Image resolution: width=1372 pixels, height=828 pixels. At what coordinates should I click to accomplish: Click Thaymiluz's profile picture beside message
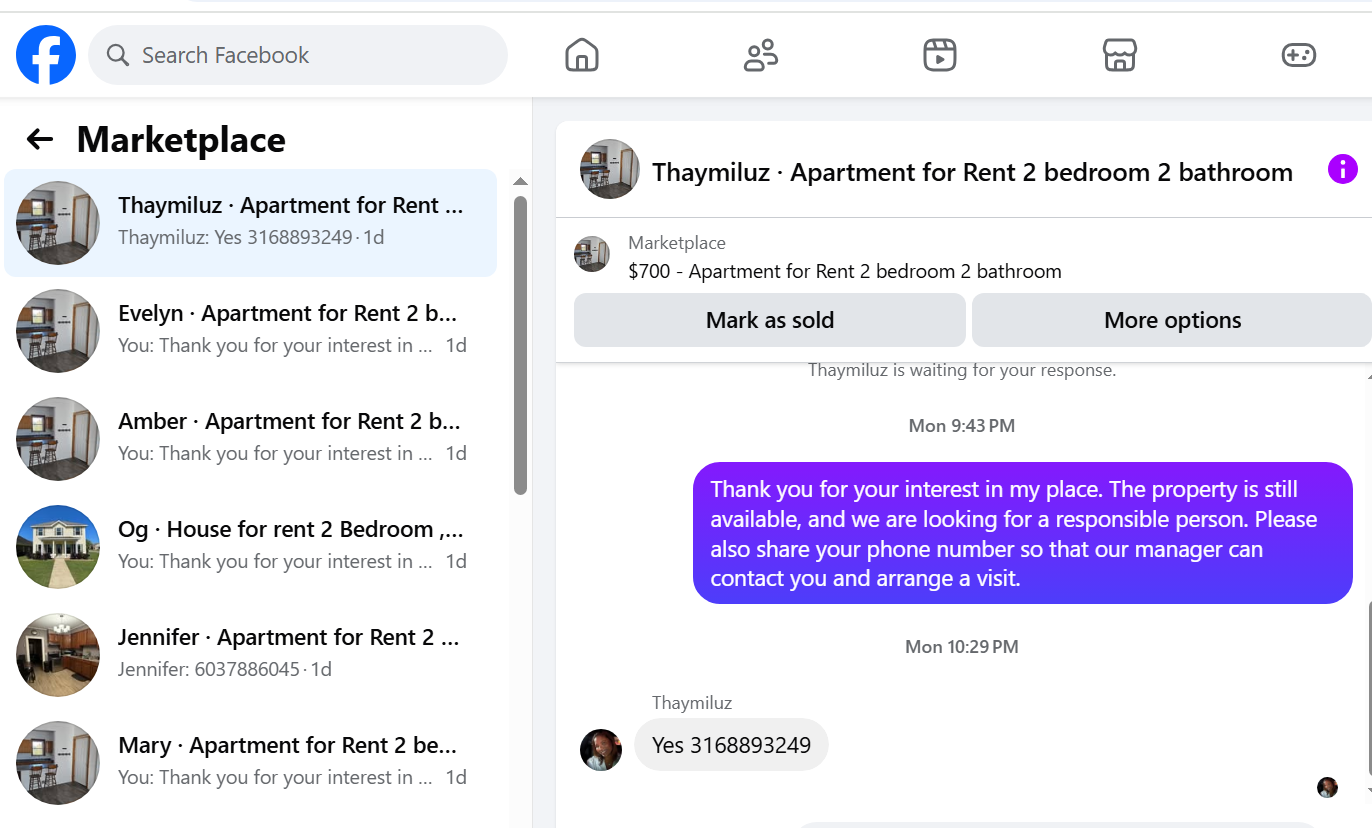[x=601, y=750]
